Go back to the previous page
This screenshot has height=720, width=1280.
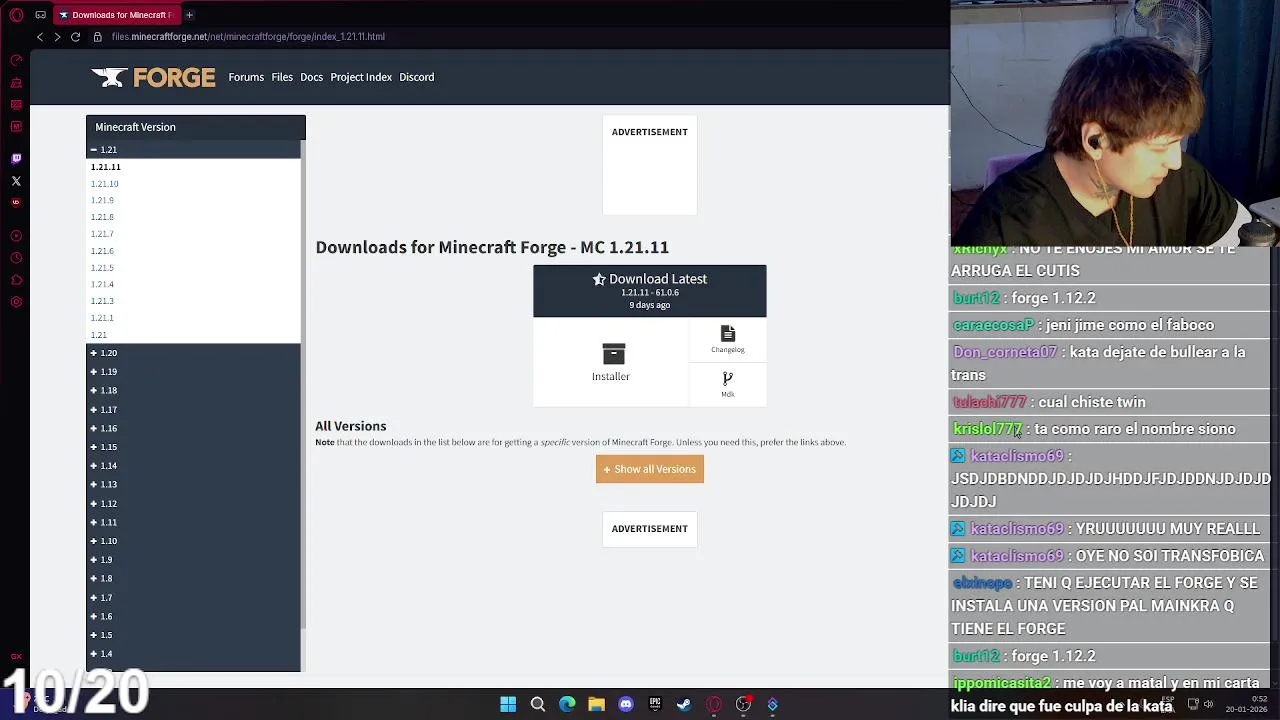click(40, 37)
